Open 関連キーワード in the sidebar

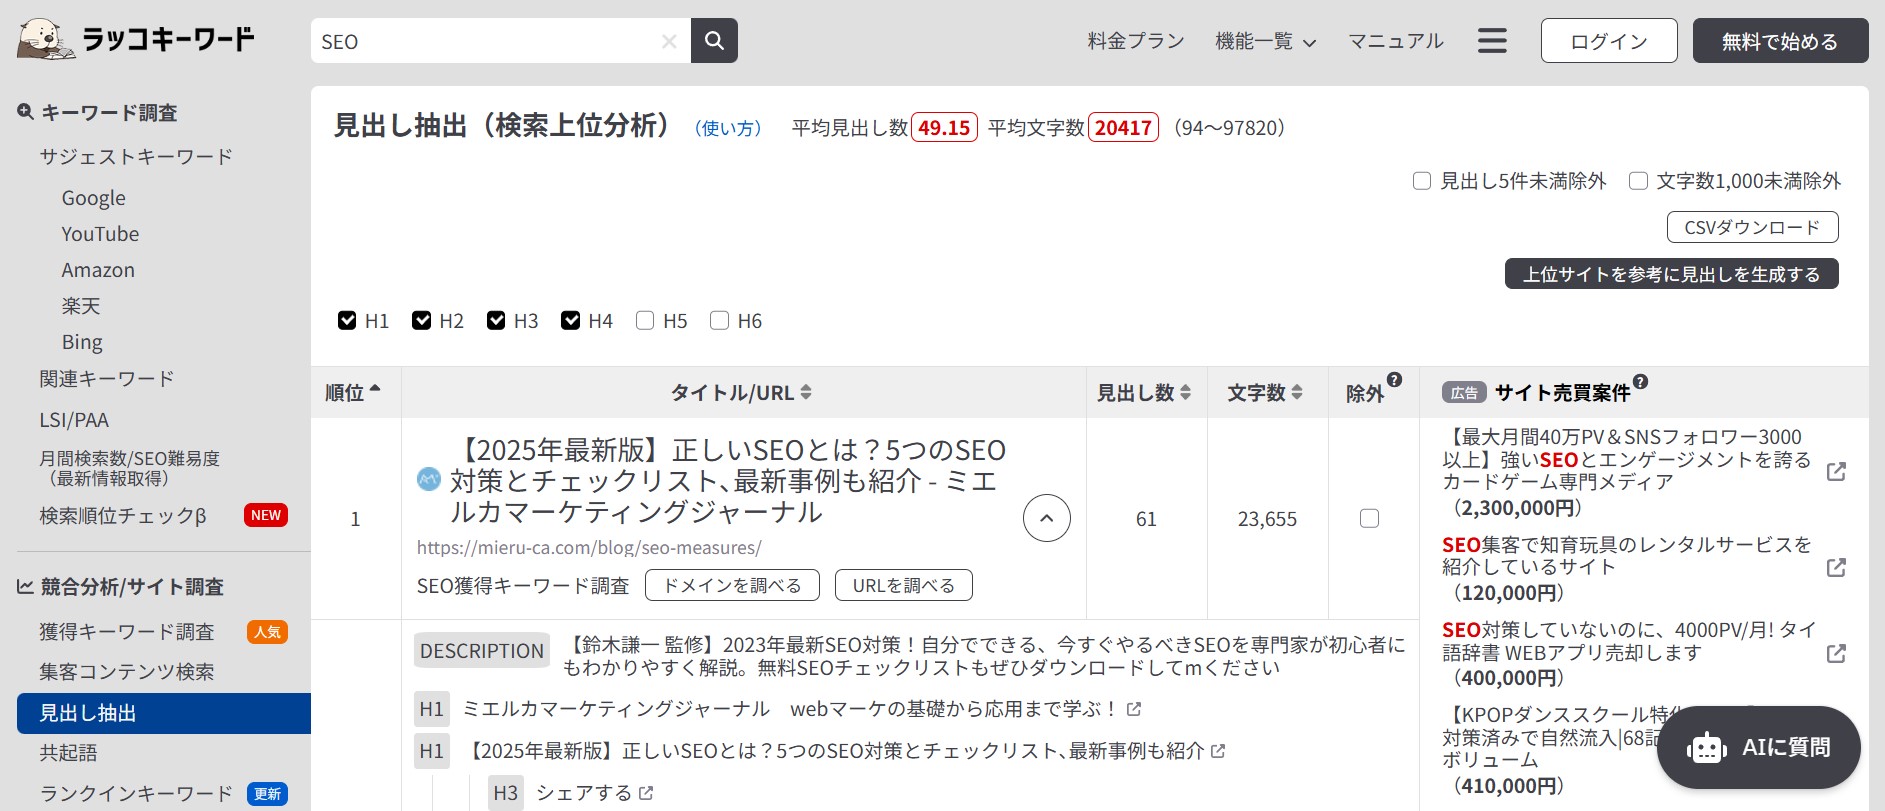107,379
